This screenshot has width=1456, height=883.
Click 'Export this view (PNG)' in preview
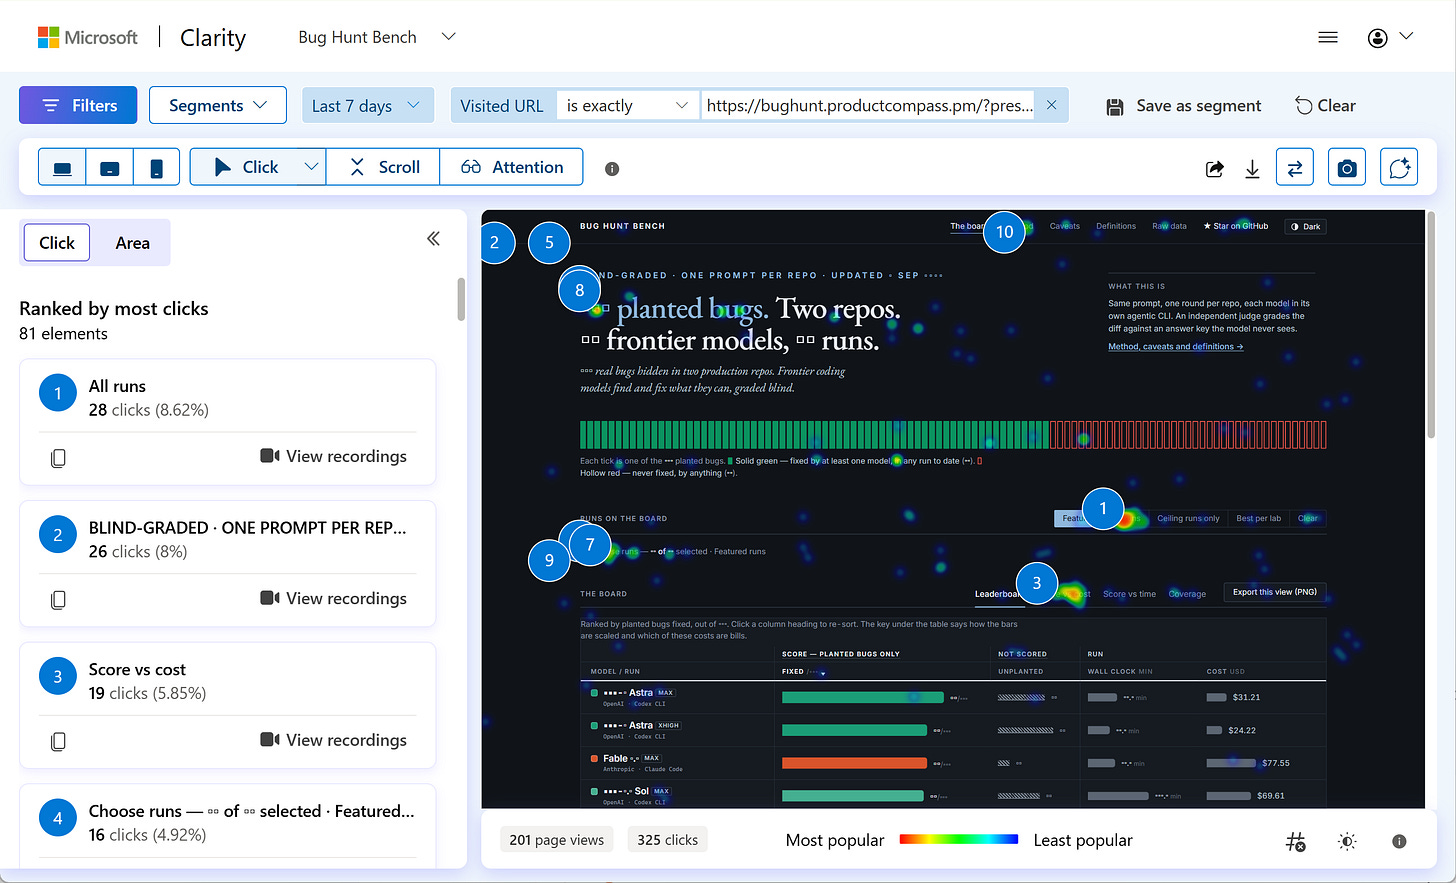1274,592
